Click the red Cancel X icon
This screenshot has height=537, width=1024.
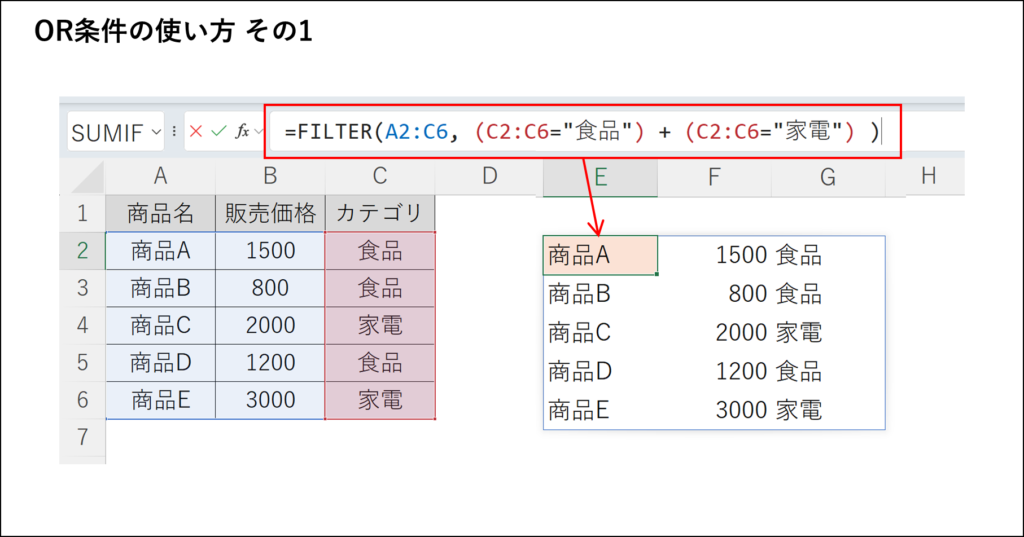pos(196,132)
